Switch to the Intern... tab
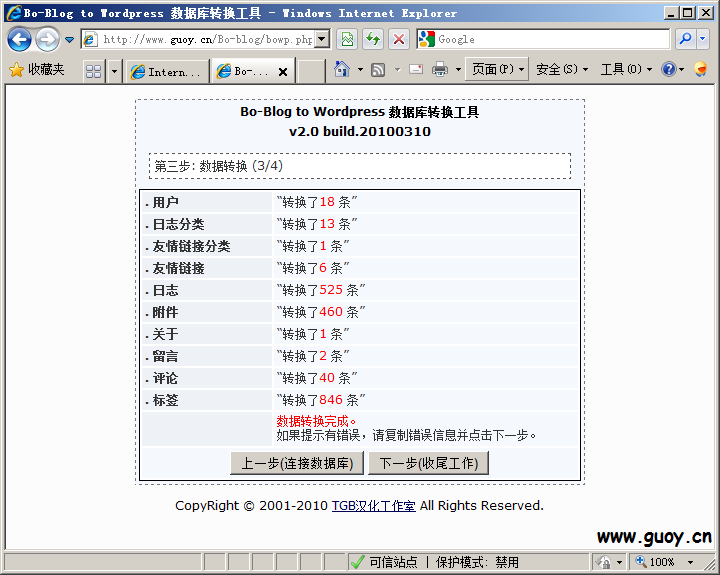This screenshot has width=720, height=575. 167,72
